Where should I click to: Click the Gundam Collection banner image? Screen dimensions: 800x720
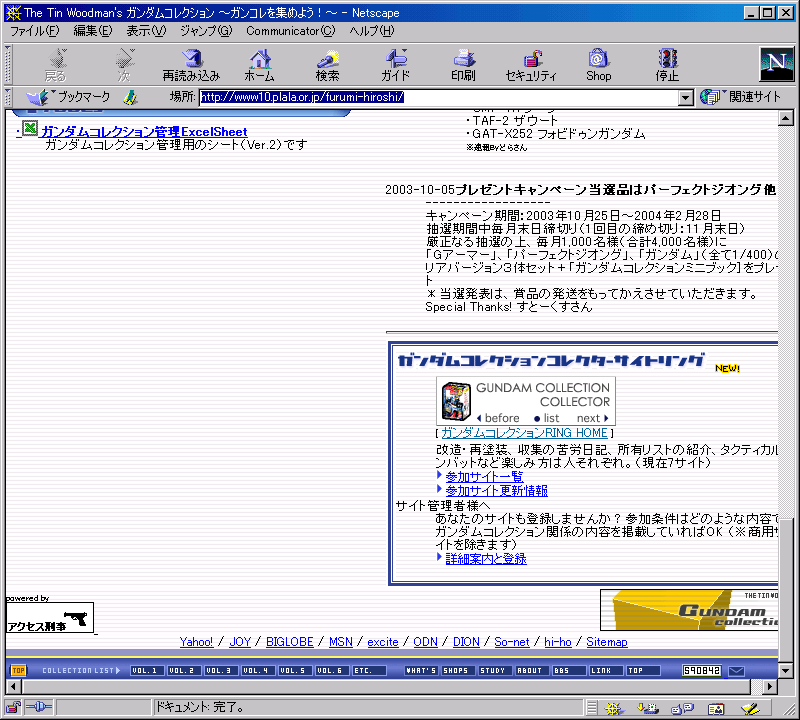tap(689, 610)
